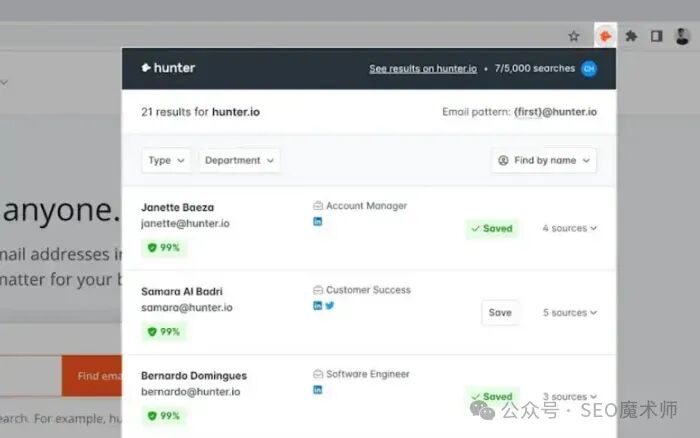Click the briefcase icon beside Account Manager
This screenshot has height=438, width=700.
318,206
